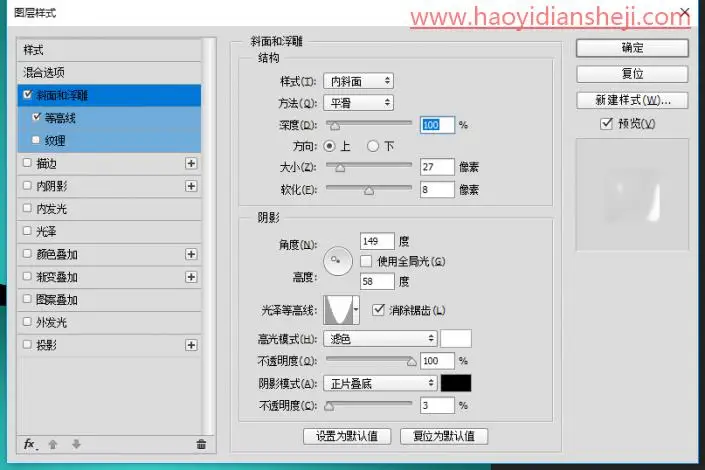Click the 大小 value field showing 27
Image resolution: width=705 pixels, height=470 pixels.
437,167
